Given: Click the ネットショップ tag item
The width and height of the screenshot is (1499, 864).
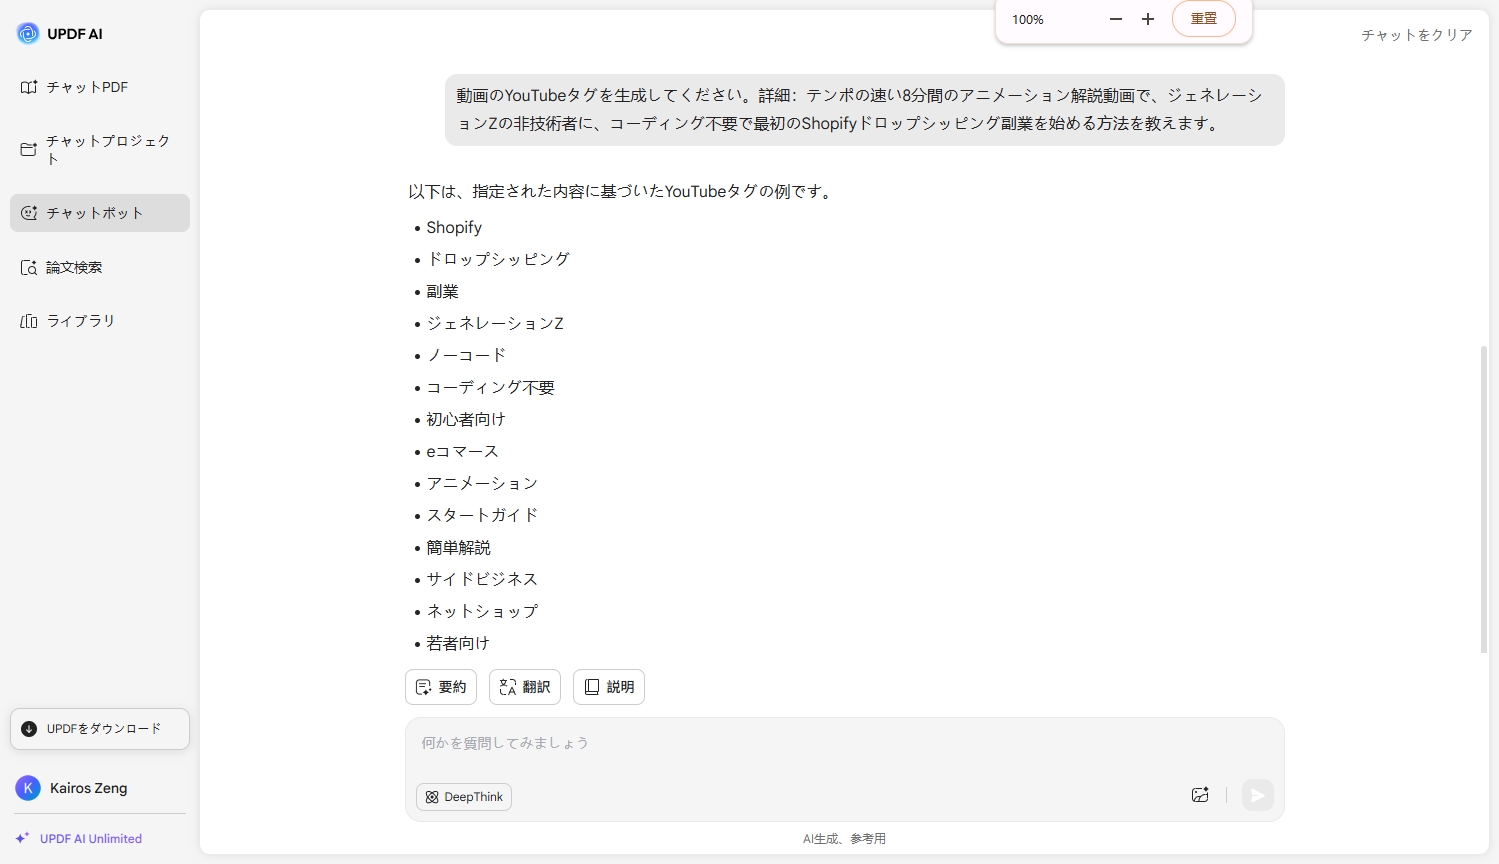Looking at the screenshot, I should pos(482,611).
